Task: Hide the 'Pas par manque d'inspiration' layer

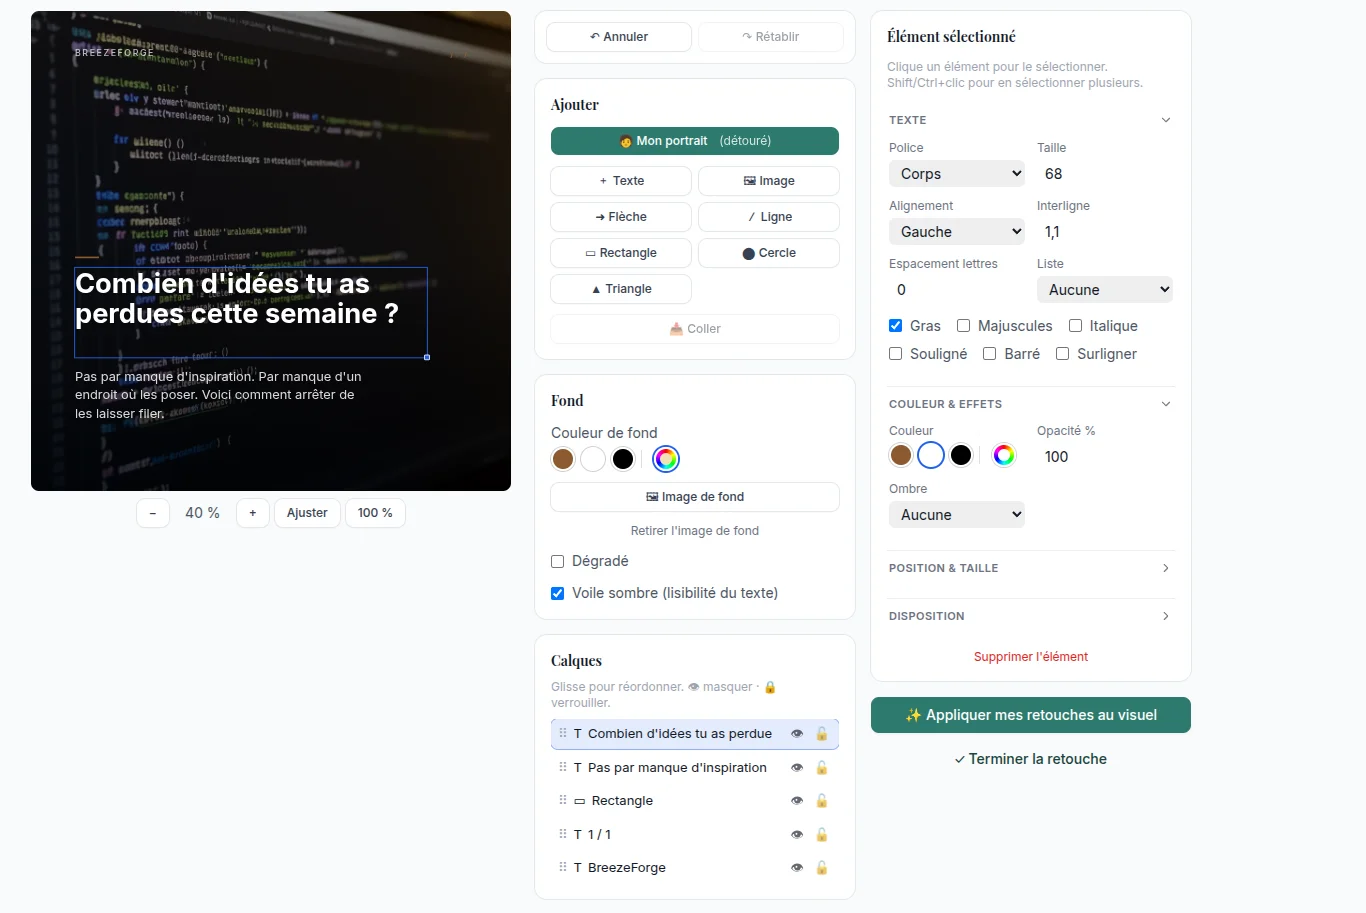Action: 797,768
